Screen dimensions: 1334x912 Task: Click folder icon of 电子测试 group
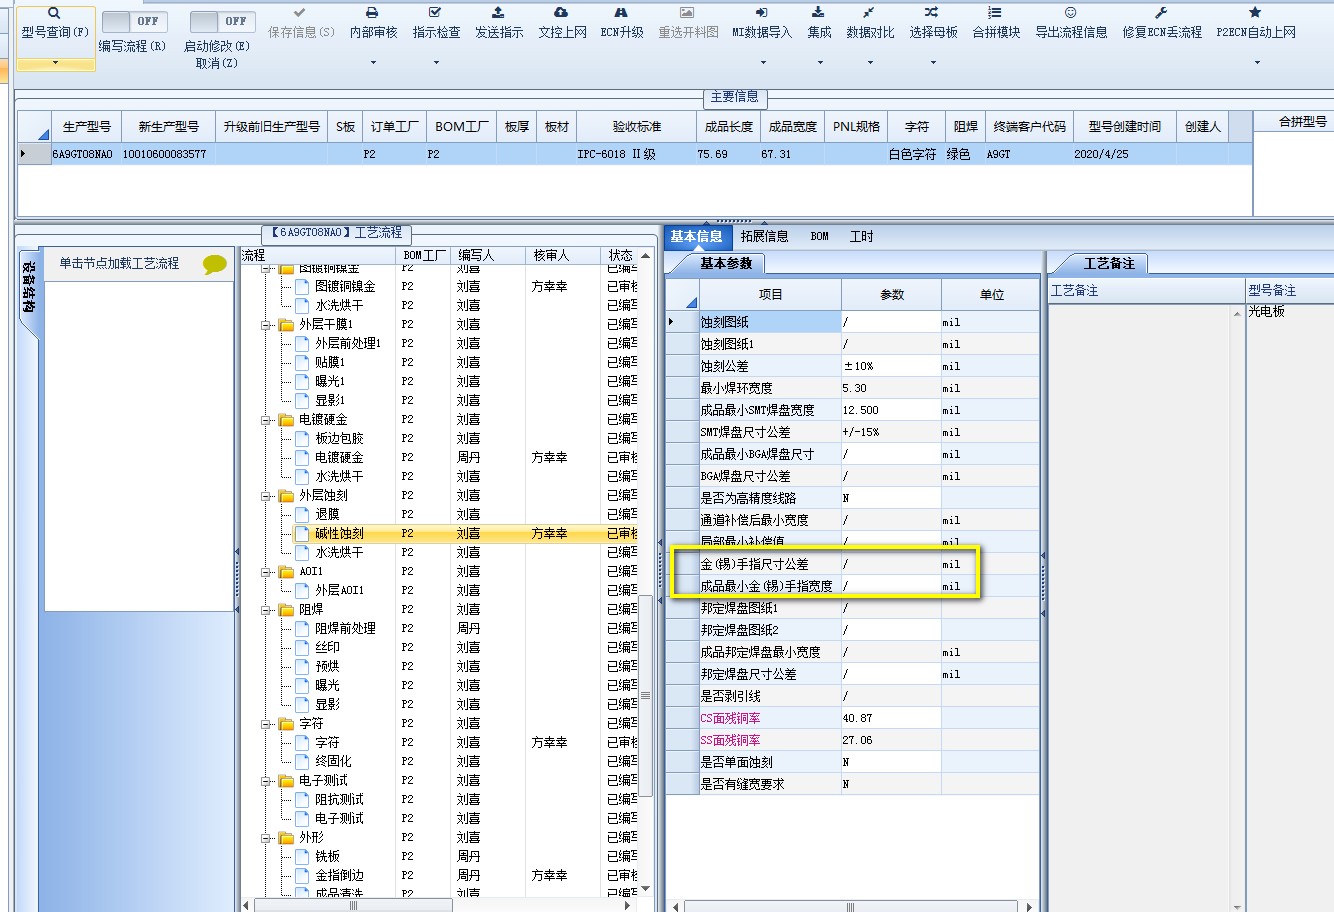(286, 781)
